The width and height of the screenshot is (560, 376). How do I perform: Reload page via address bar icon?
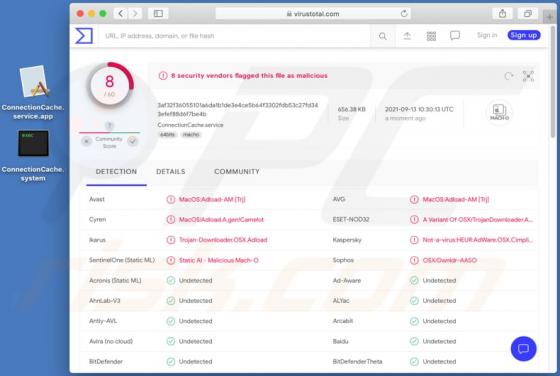tap(404, 14)
